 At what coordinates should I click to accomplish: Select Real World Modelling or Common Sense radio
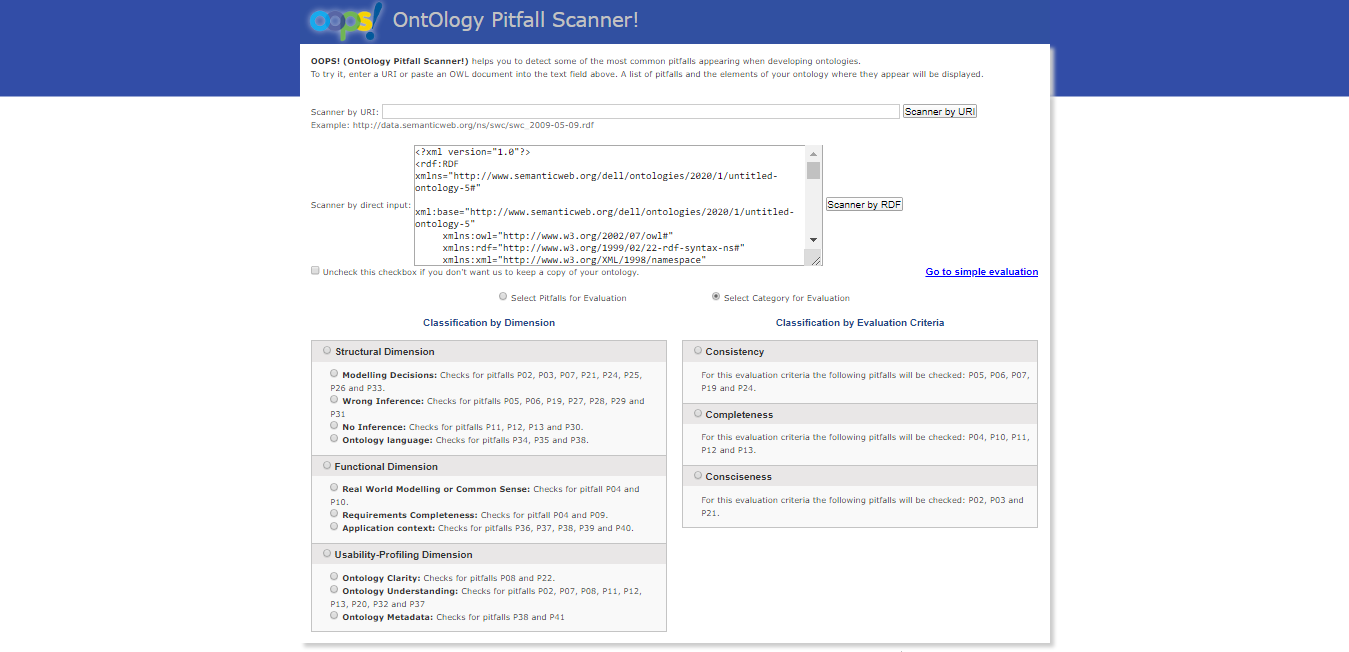pyautogui.click(x=334, y=488)
